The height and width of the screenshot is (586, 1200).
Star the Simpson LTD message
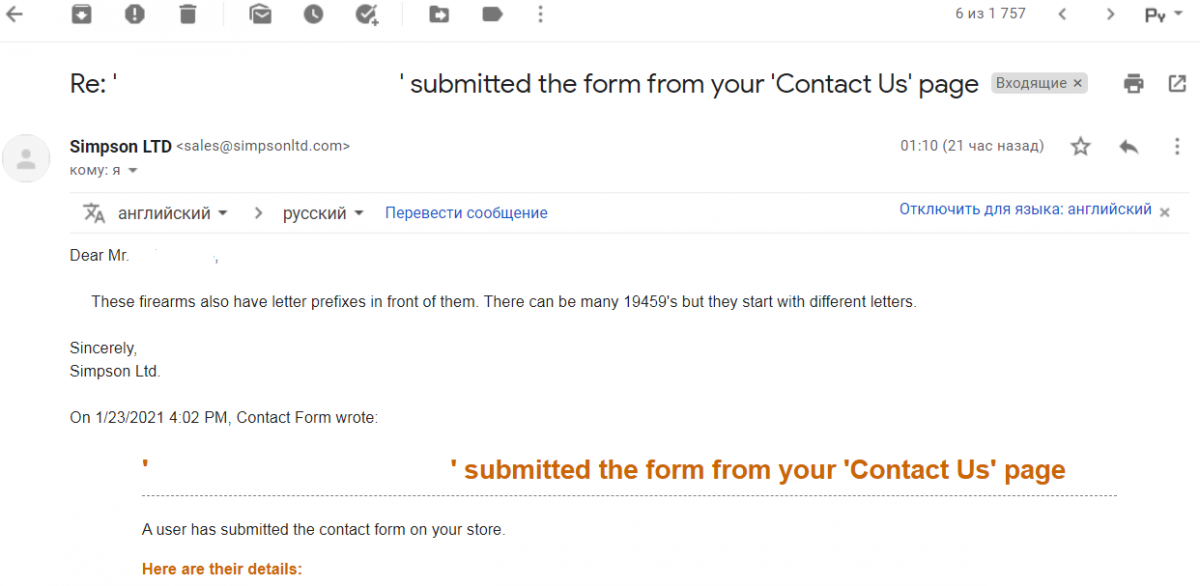1080,147
